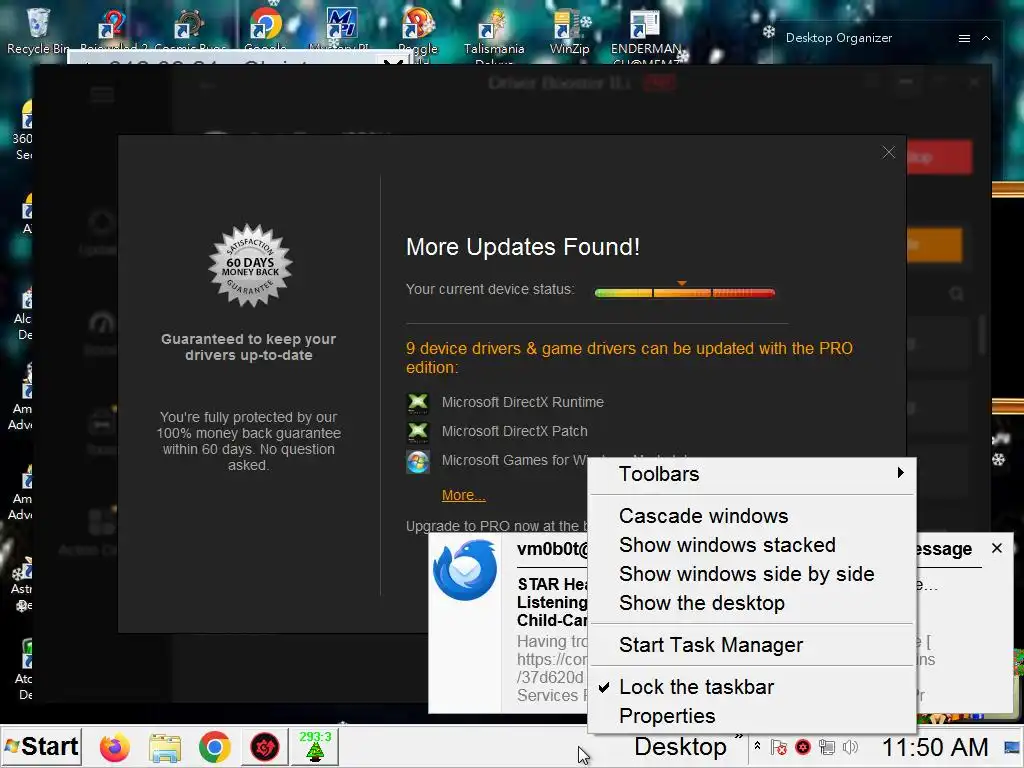Click the Start button
This screenshot has height=768, width=1024.
click(x=42, y=746)
